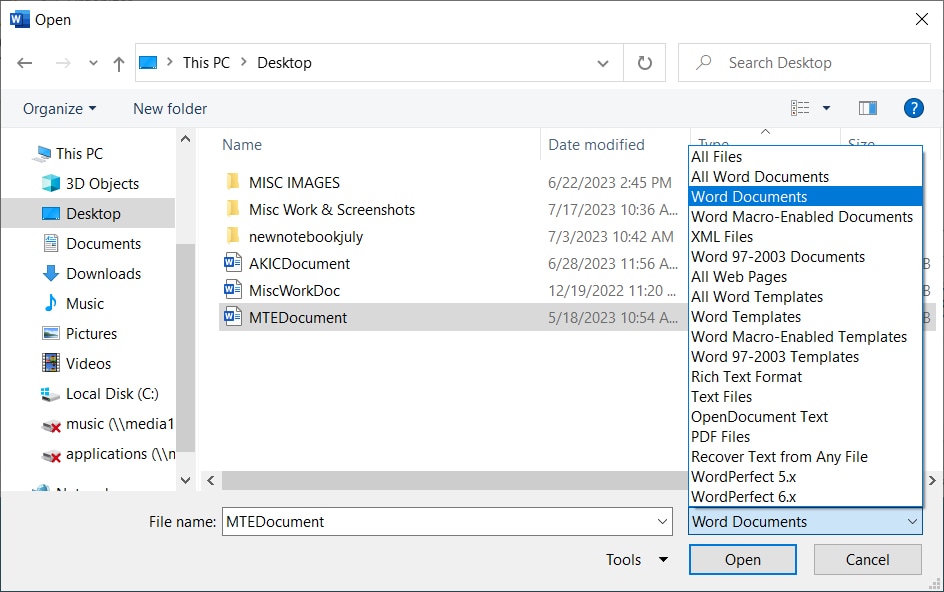The image size is (944, 592).
Task: Open Help via question mark icon
Action: pyautogui.click(x=914, y=108)
